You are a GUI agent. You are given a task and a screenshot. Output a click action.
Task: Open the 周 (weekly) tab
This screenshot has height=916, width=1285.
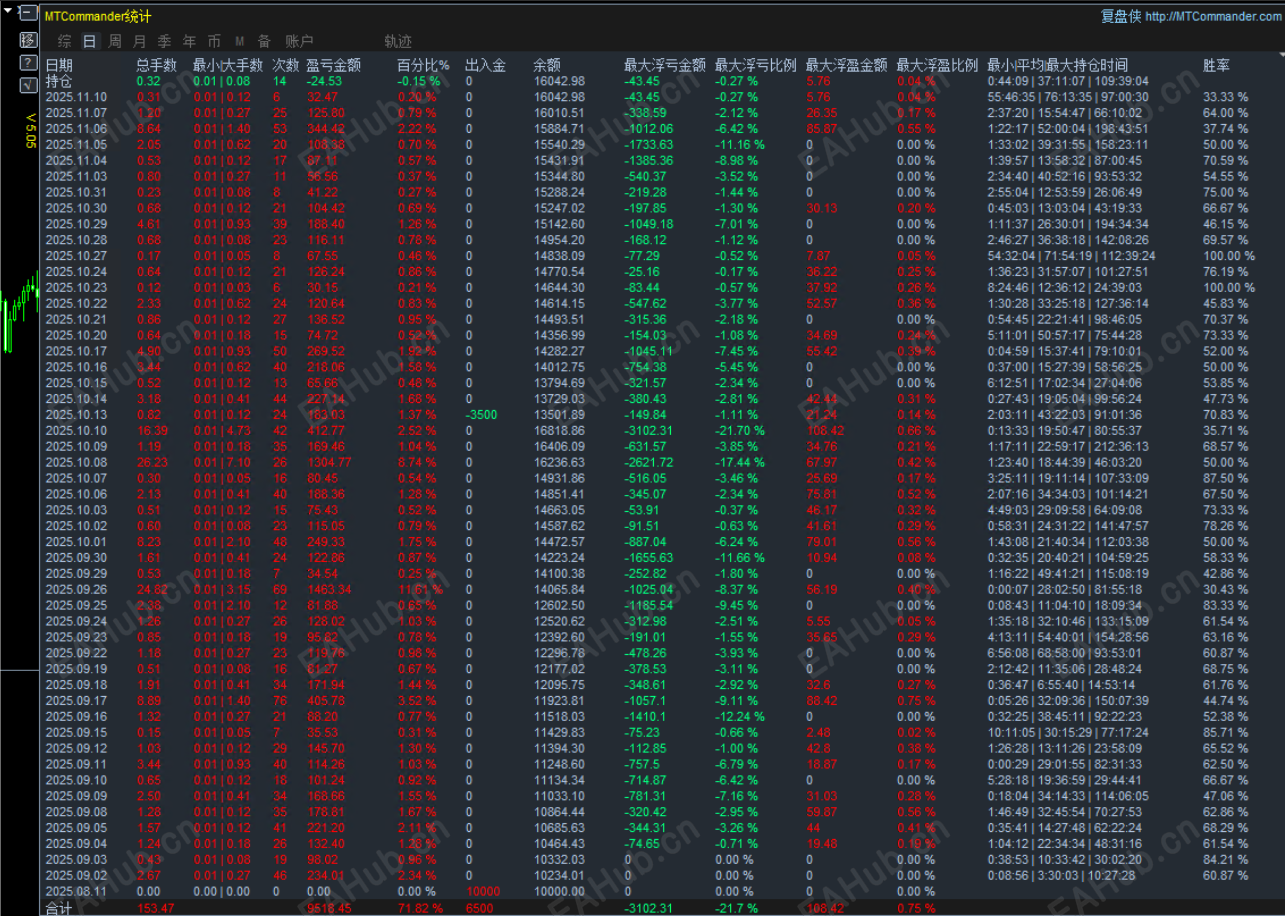115,41
